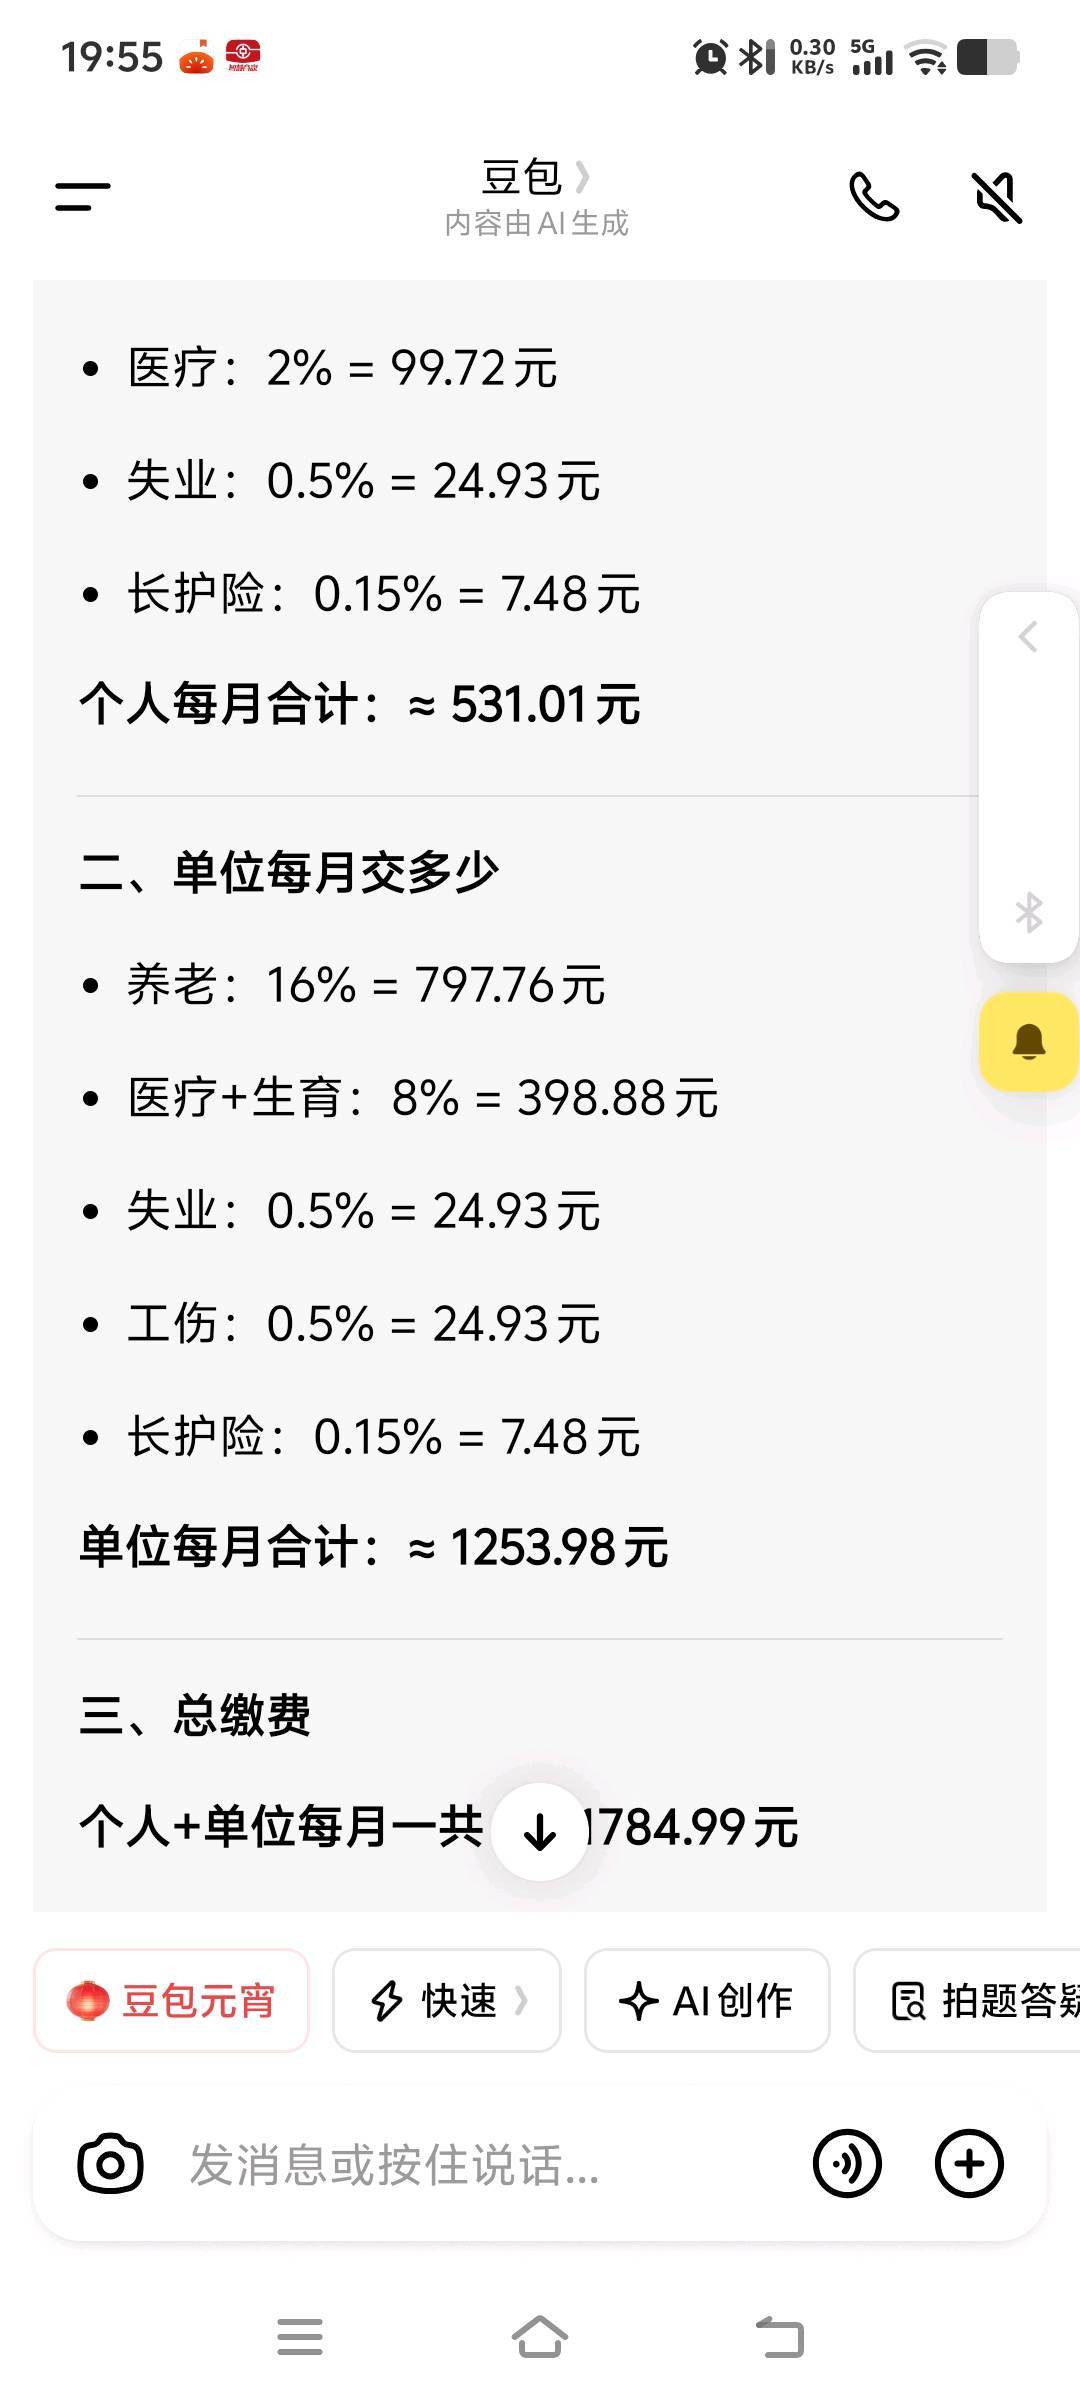This screenshot has height=2400, width=1080.
Task: Select the AI创作 chip
Action: [707, 2001]
